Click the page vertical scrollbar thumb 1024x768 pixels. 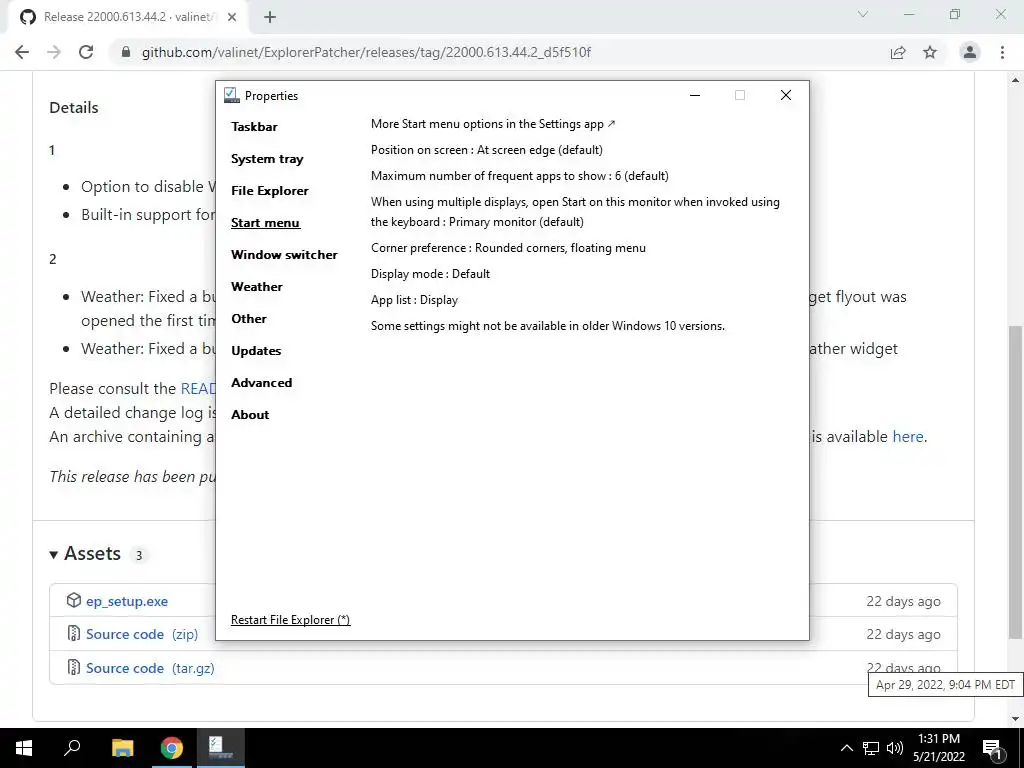click(x=1015, y=482)
